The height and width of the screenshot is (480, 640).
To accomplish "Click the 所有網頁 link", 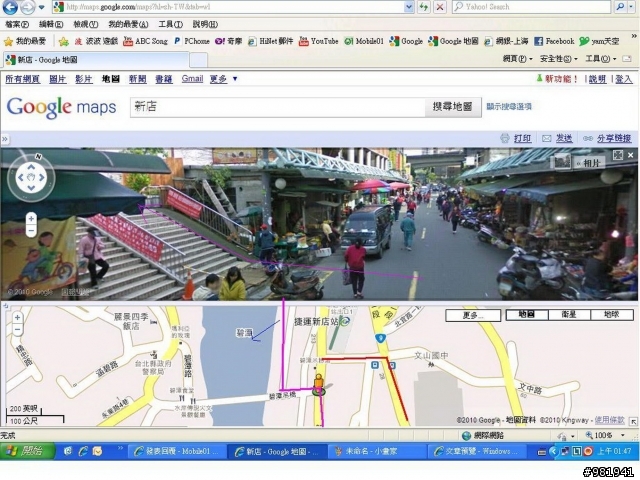I will click(x=22, y=79).
